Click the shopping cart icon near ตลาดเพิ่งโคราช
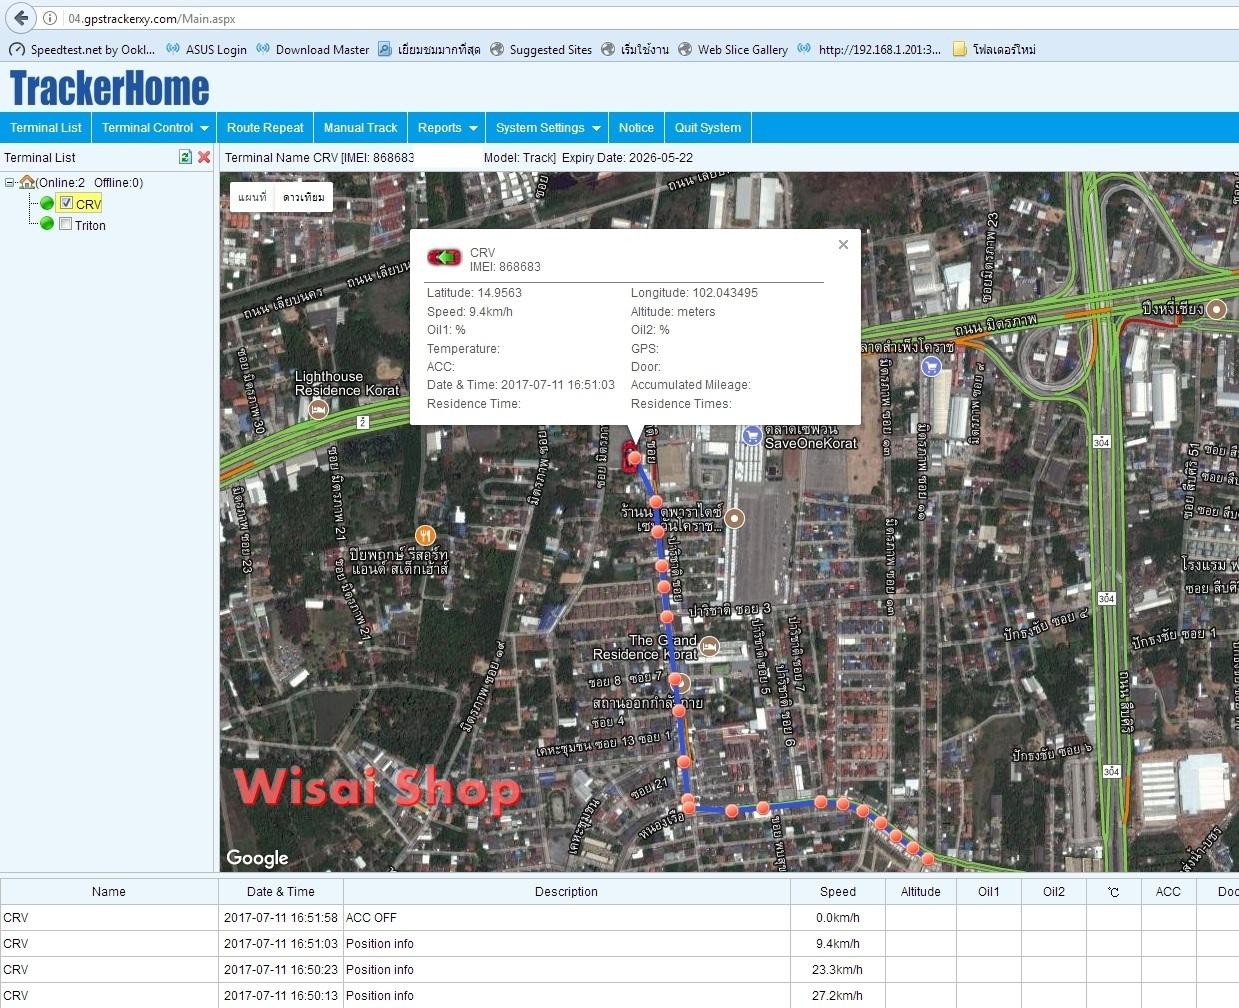This screenshot has height=1008, width=1239. click(932, 366)
